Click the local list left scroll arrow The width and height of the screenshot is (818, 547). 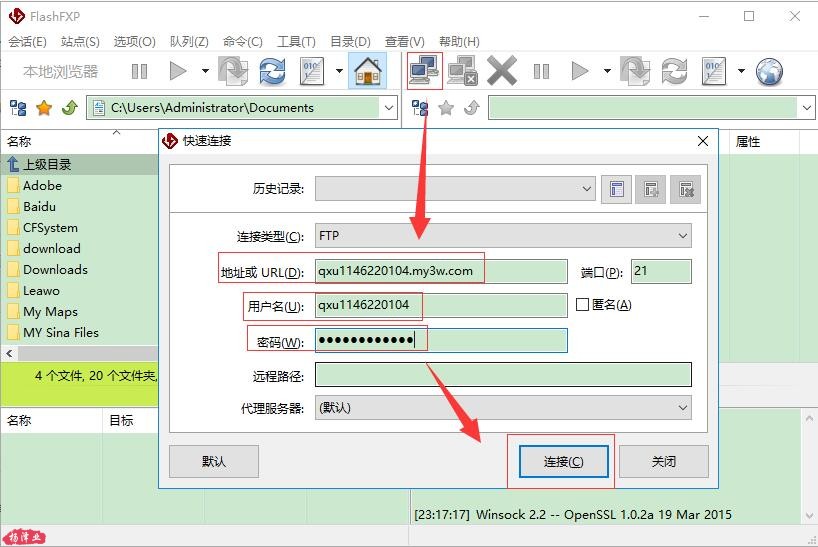(9, 353)
